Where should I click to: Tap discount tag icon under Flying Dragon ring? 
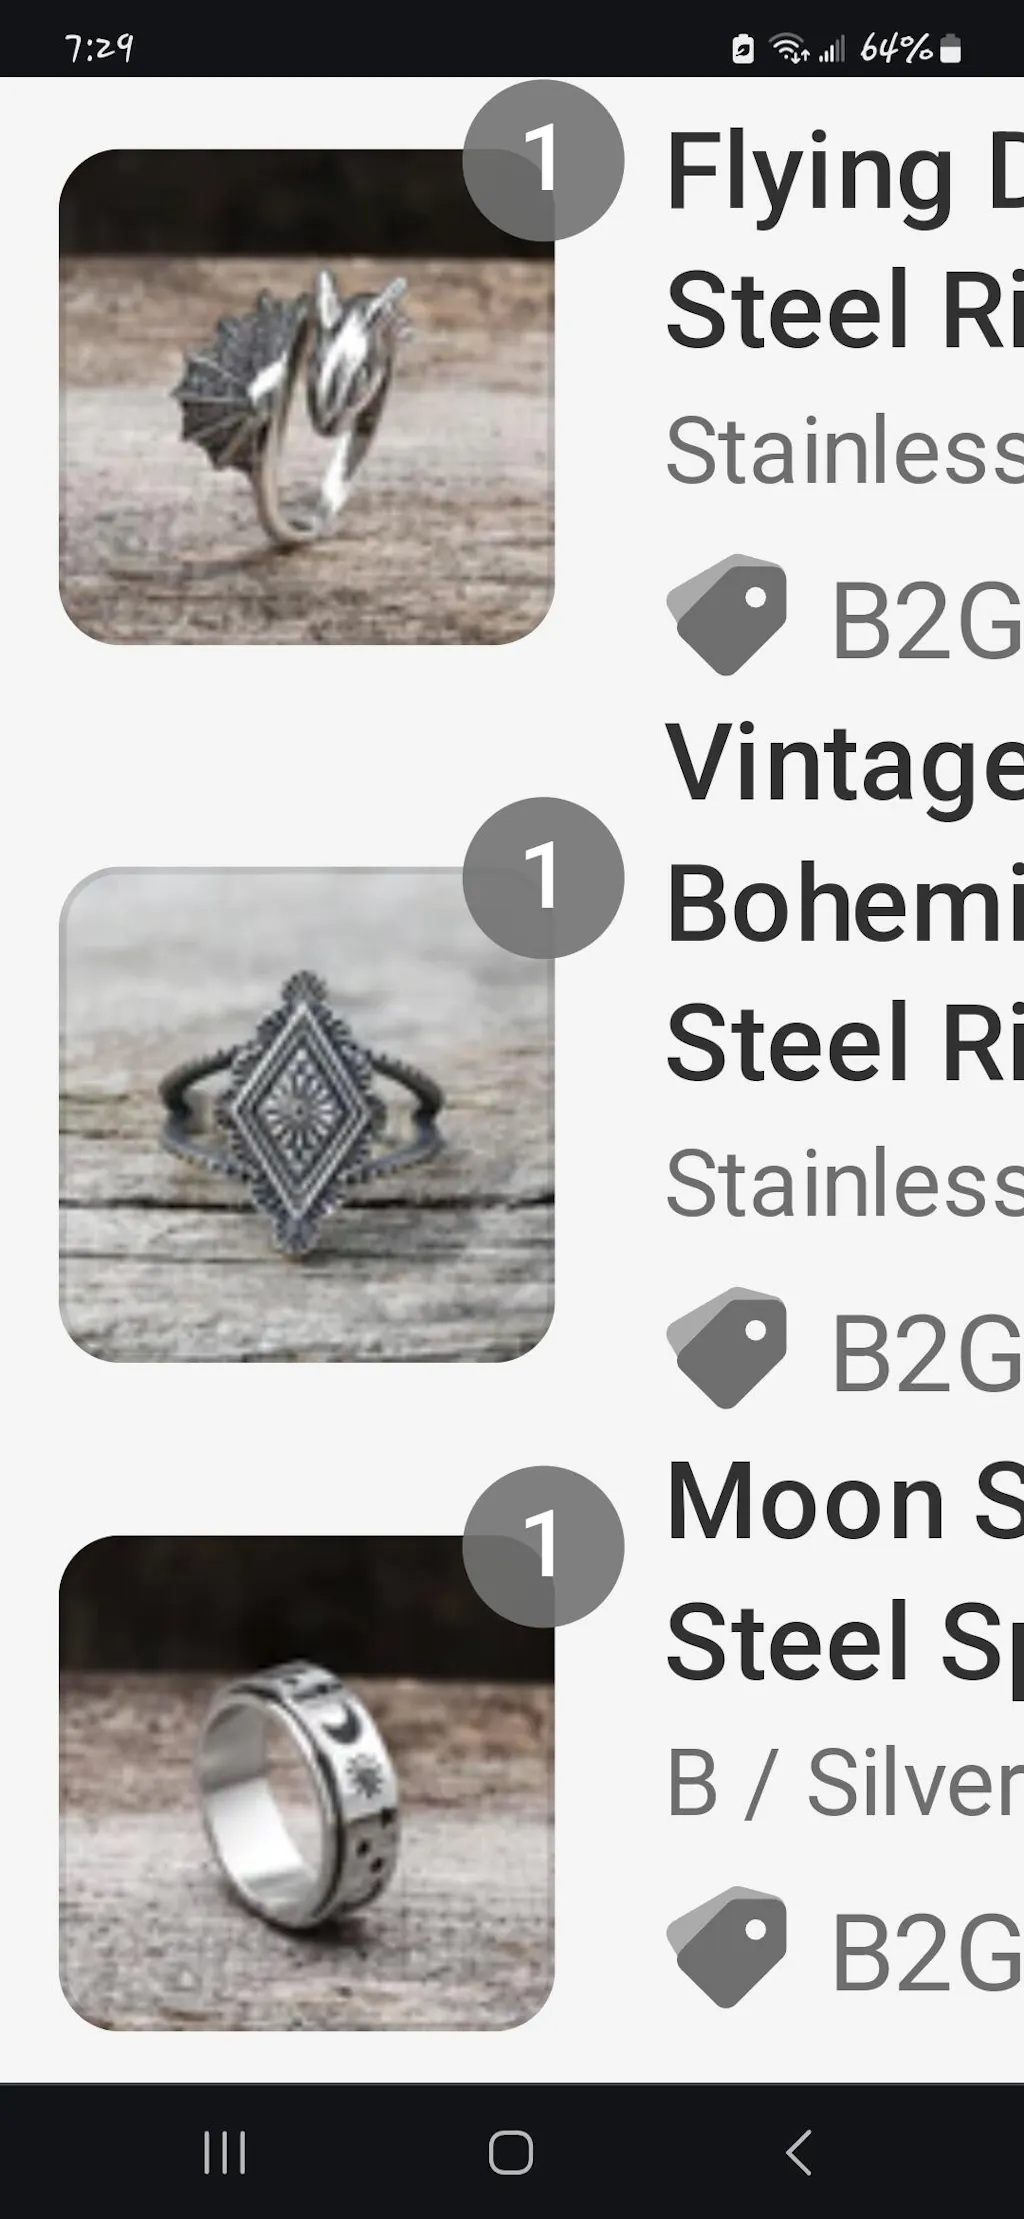point(727,614)
